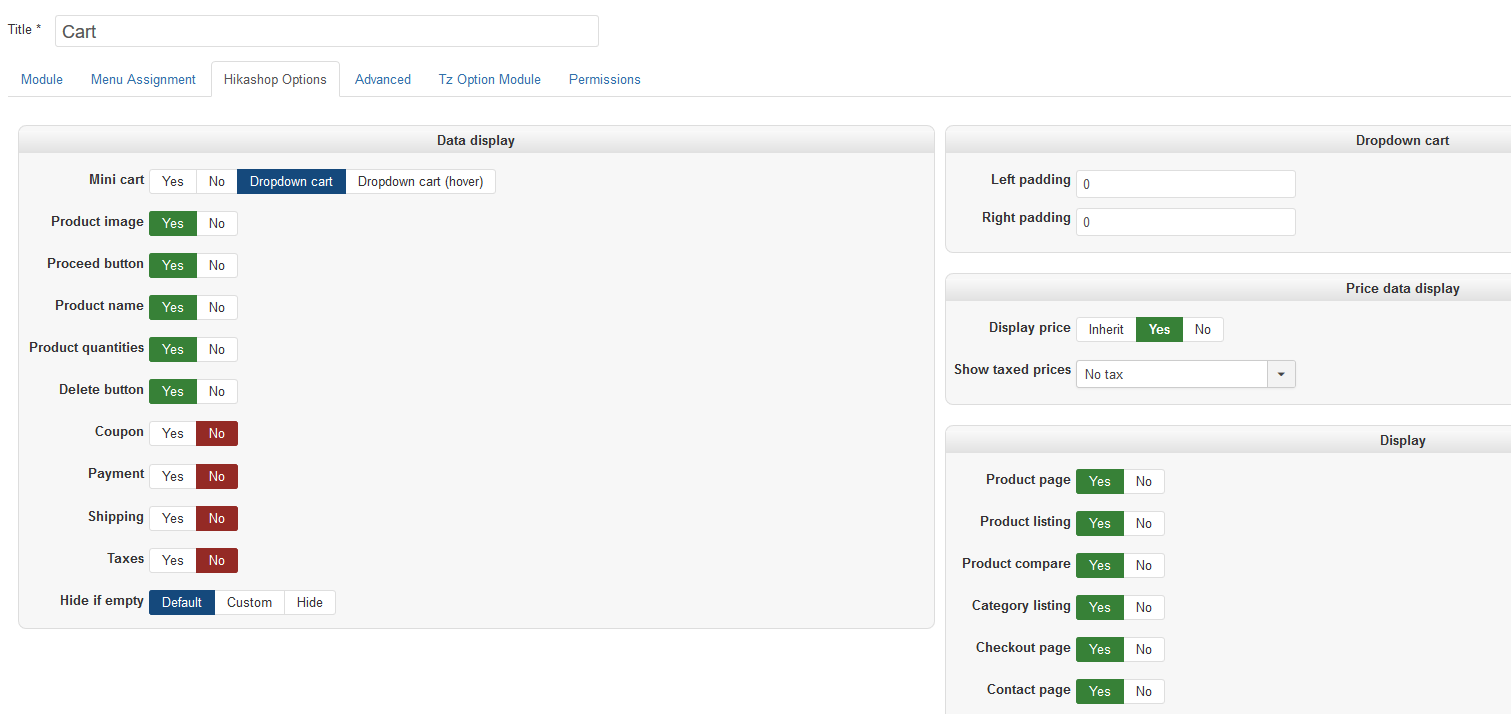The width and height of the screenshot is (1511, 714).
Task: Set Category listing to No
Action: [1144, 607]
